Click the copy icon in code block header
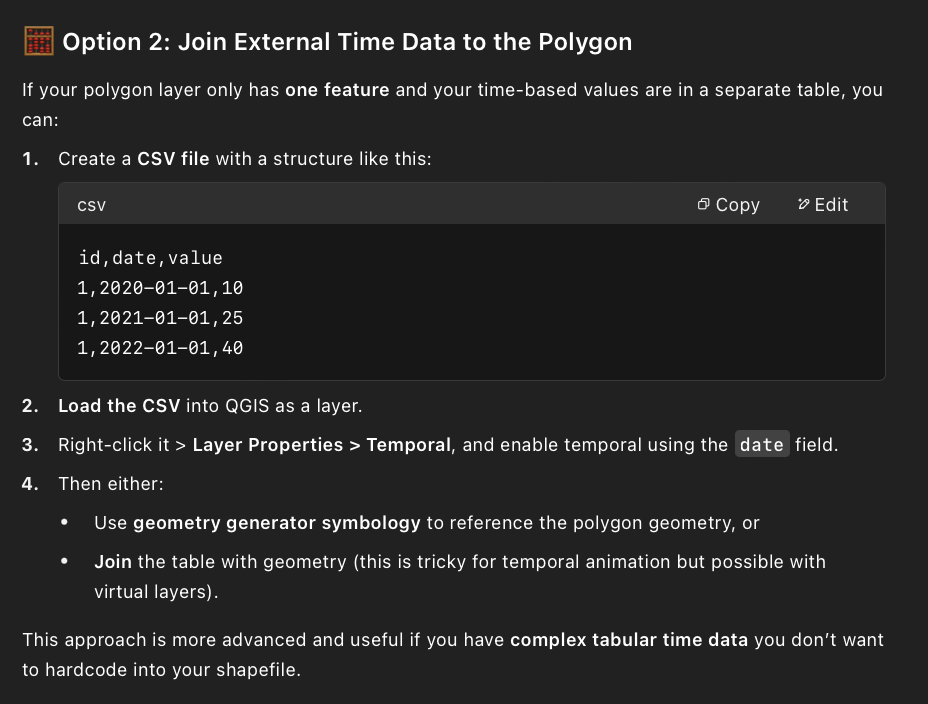This screenshot has height=704, width=928. click(x=703, y=204)
